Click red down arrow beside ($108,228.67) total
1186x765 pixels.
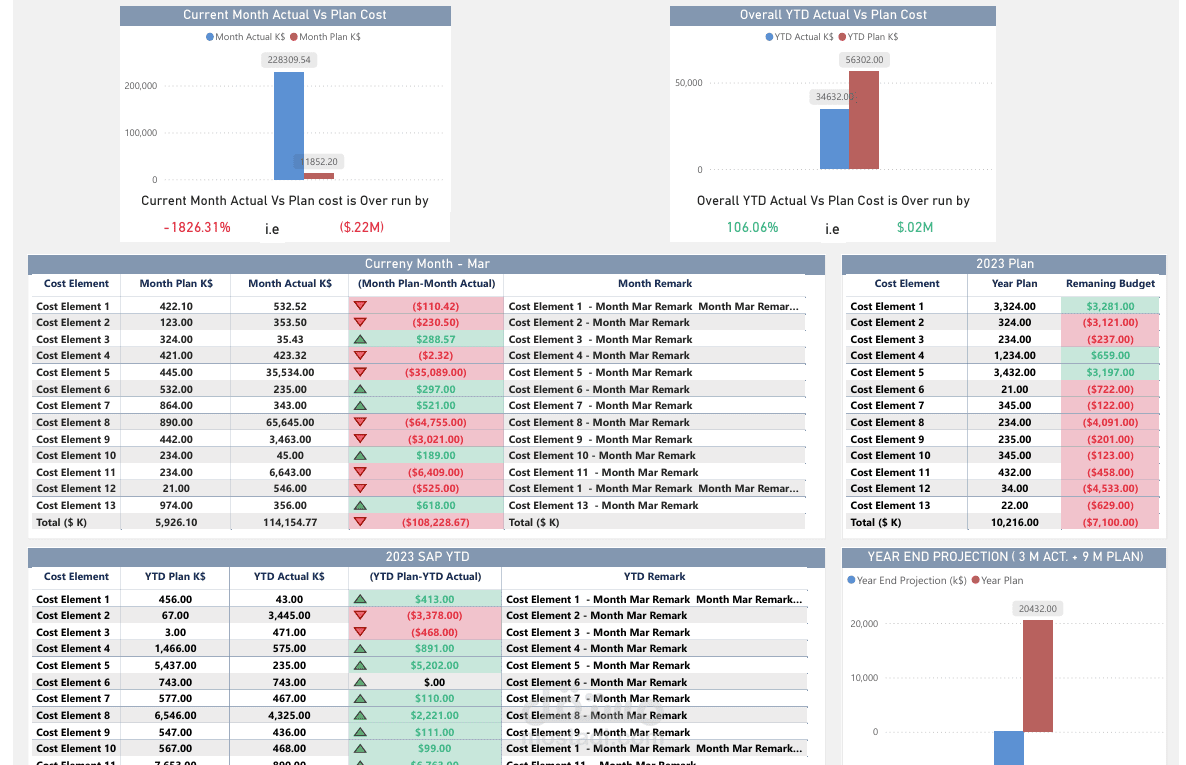click(360, 522)
